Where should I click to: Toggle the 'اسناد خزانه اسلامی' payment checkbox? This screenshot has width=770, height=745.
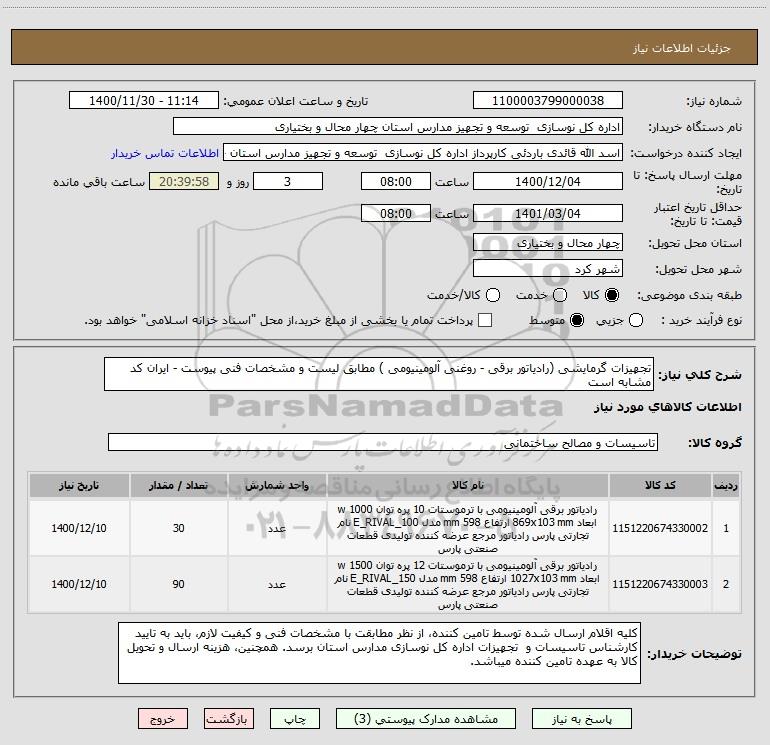[x=485, y=320]
